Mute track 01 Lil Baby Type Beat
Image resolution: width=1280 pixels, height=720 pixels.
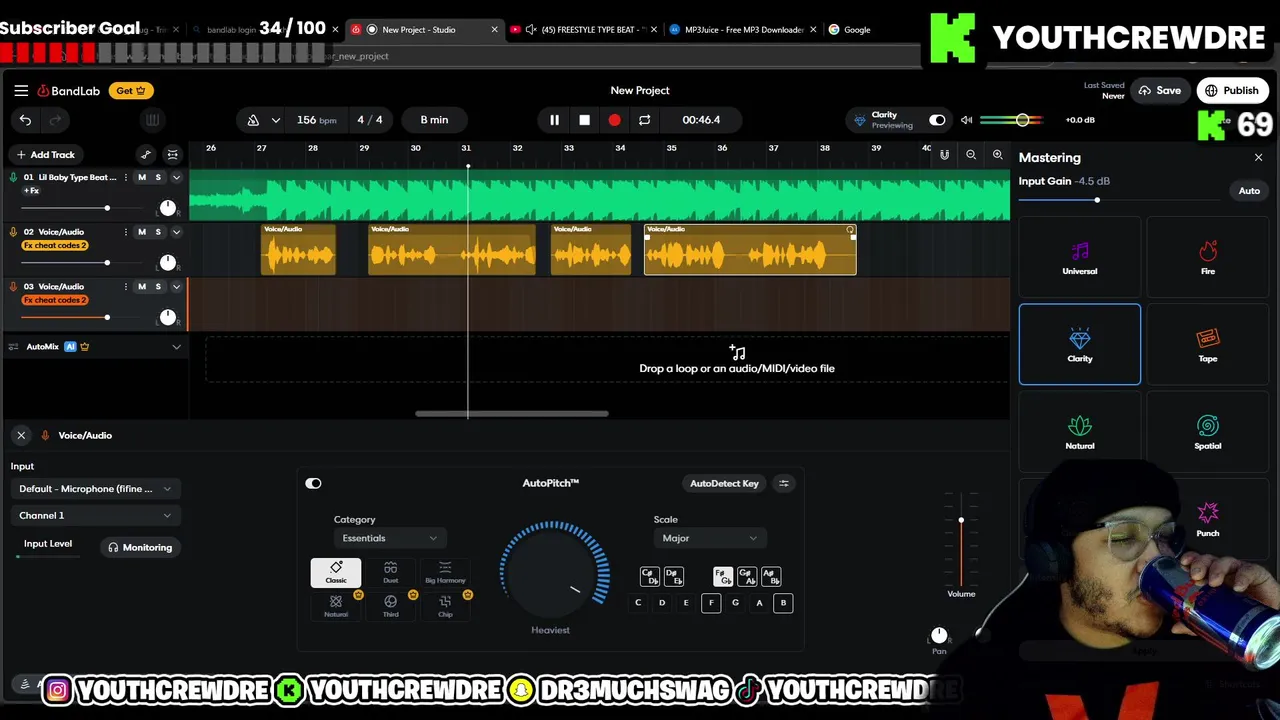click(x=141, y=178)
